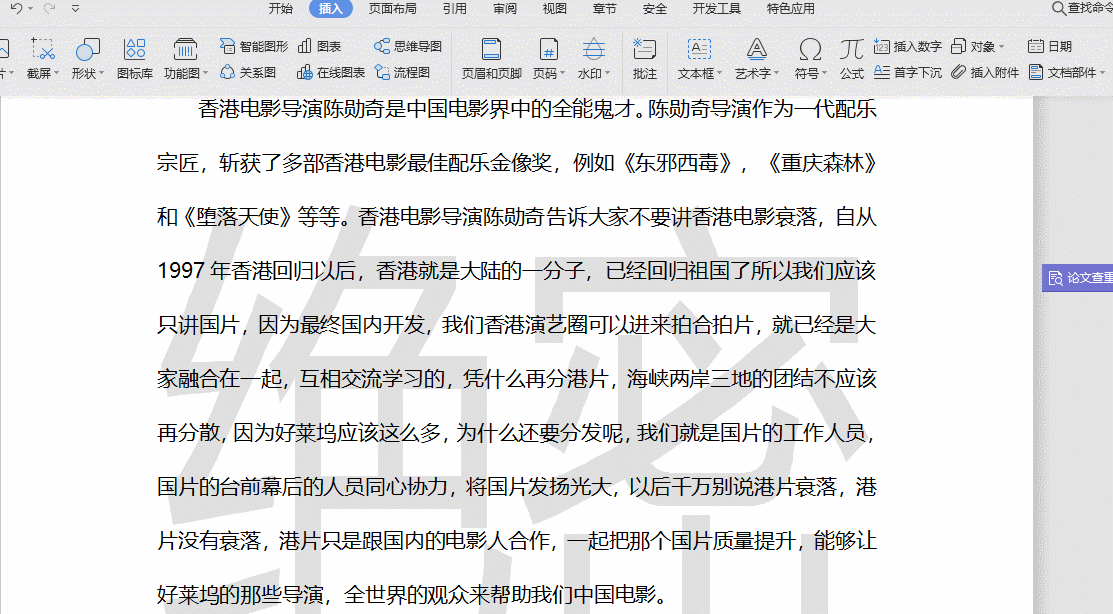Open the 视图 tab

[x=554, y=9]
